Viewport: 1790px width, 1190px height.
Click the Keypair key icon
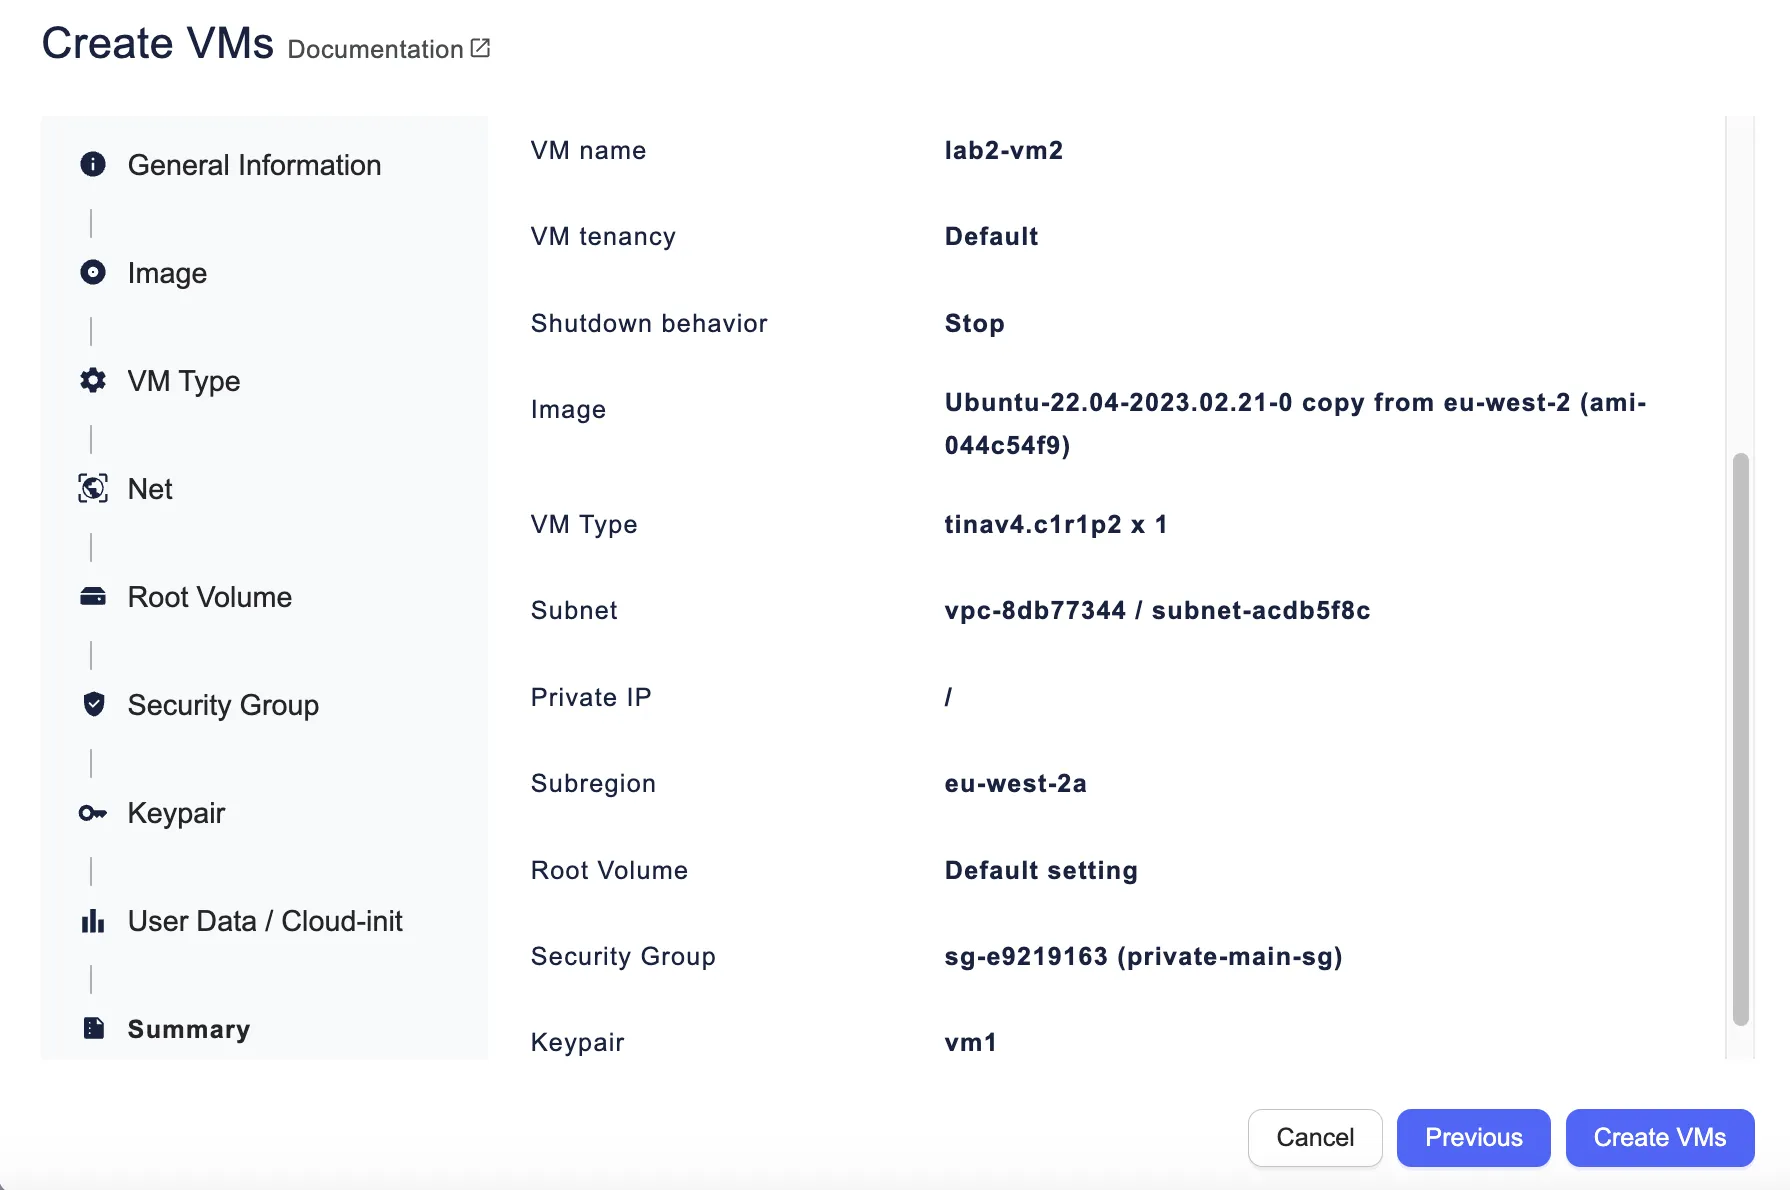(93, 813)
